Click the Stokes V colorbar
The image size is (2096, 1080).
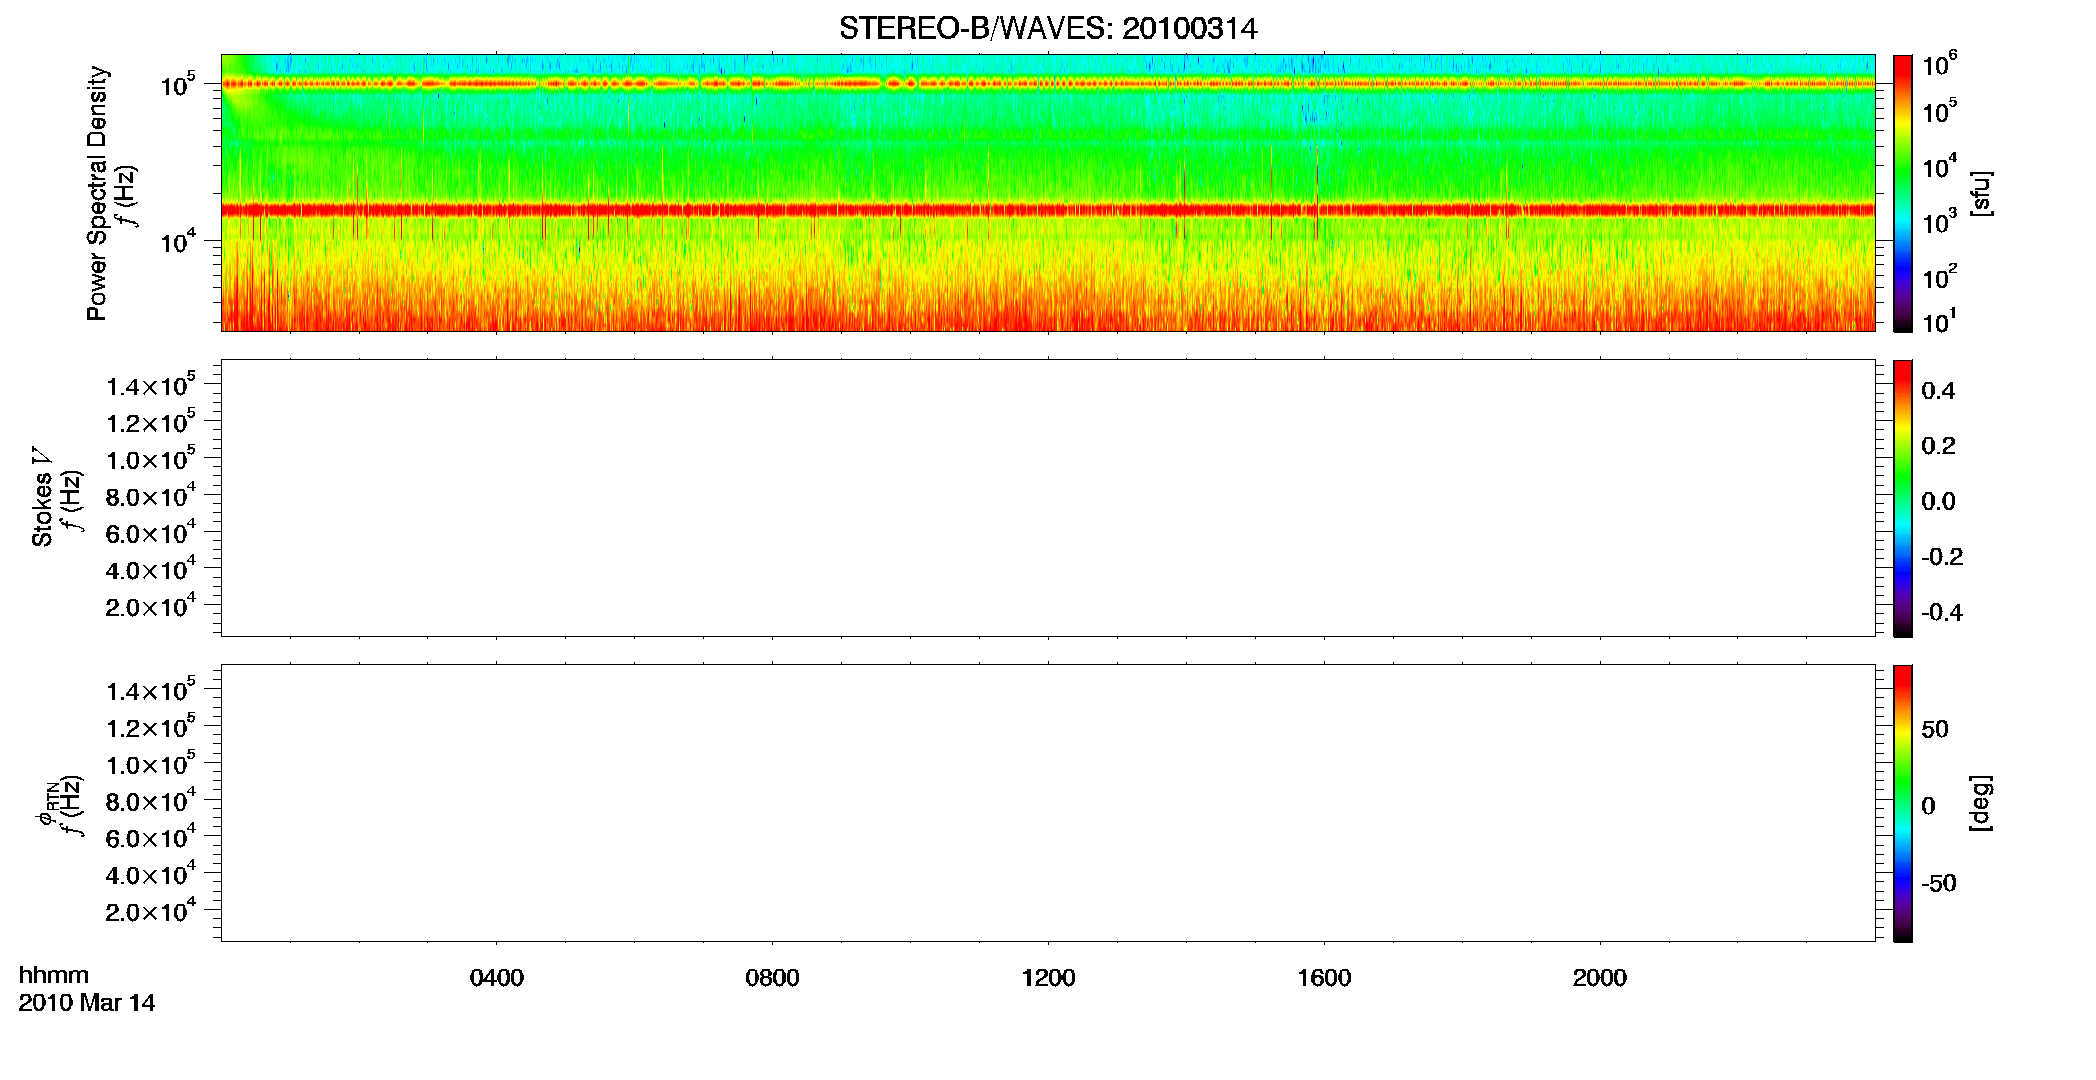click(x=1903, y=498)
